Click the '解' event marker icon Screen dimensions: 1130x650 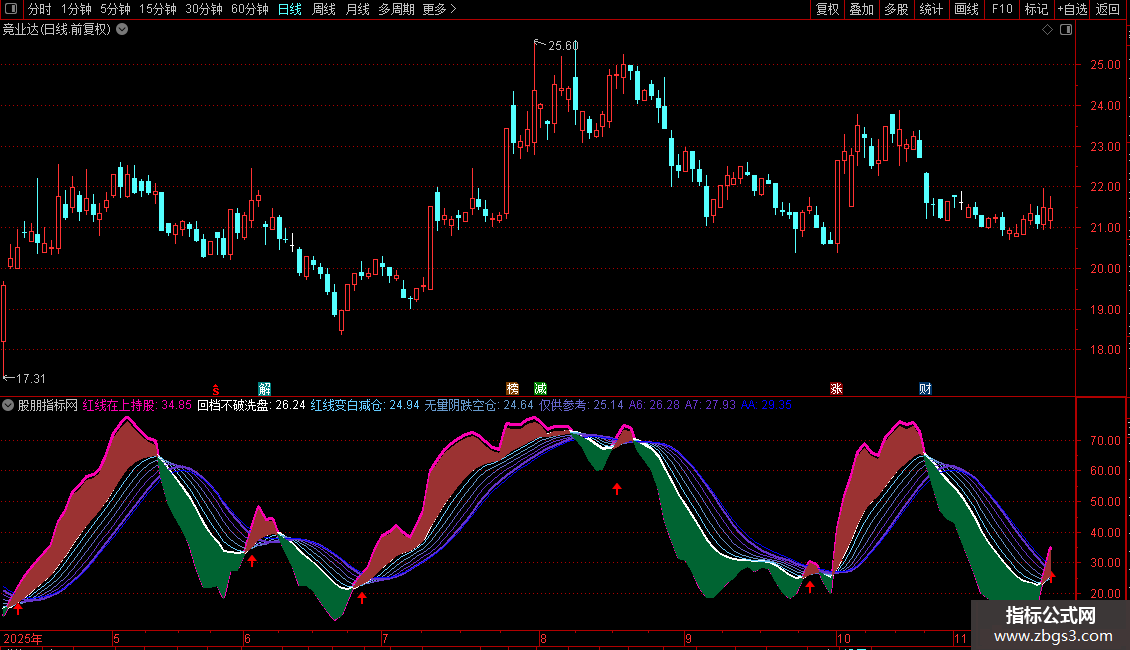pos(264,388)
